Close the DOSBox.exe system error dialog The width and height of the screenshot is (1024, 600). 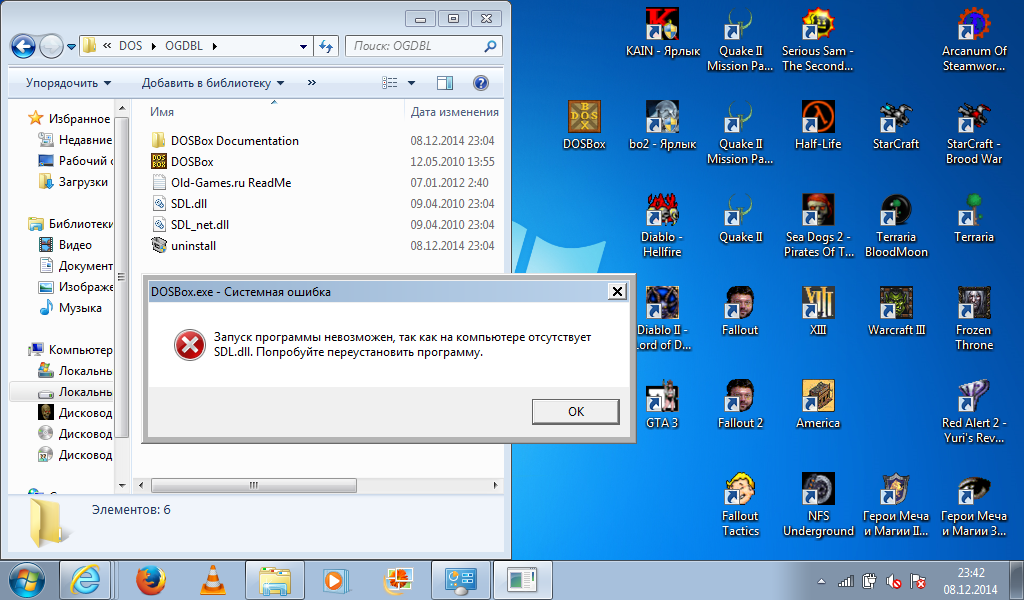pos(617,291)
